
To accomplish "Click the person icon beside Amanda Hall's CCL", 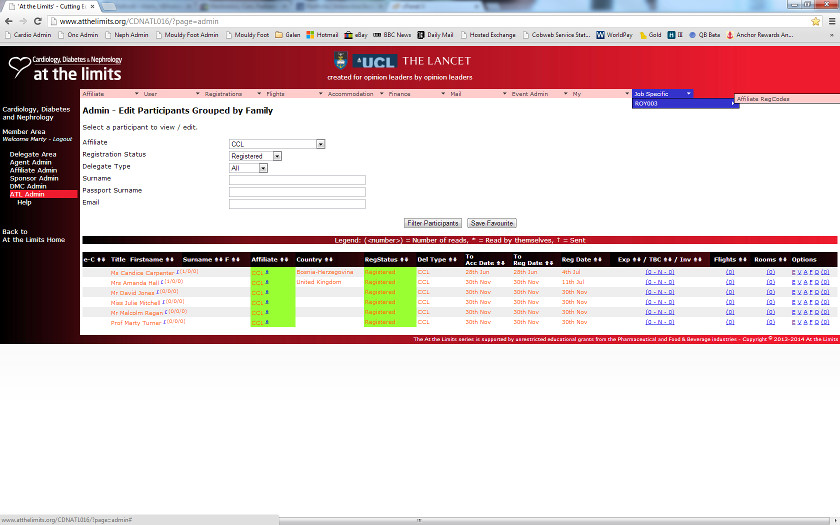I will (267, 282).
